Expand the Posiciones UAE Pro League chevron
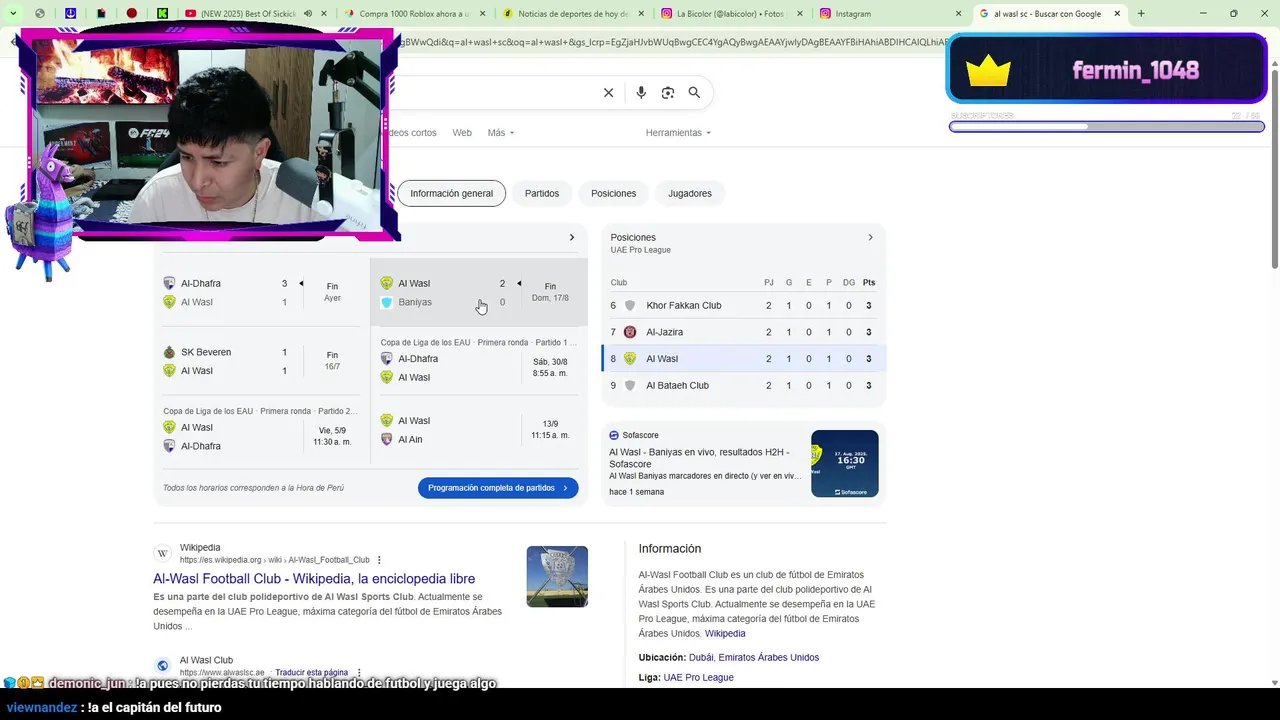This screenshot has height=720, width=1280. click(870, 238)
